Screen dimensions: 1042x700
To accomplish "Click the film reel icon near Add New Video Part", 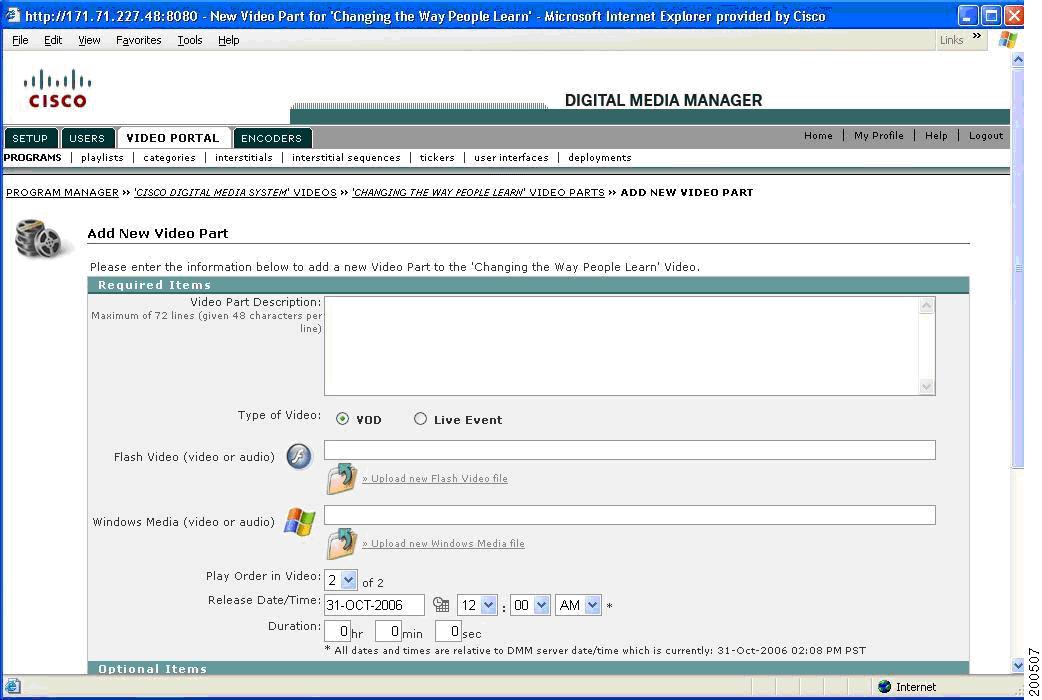I will (x=40, y=237).
